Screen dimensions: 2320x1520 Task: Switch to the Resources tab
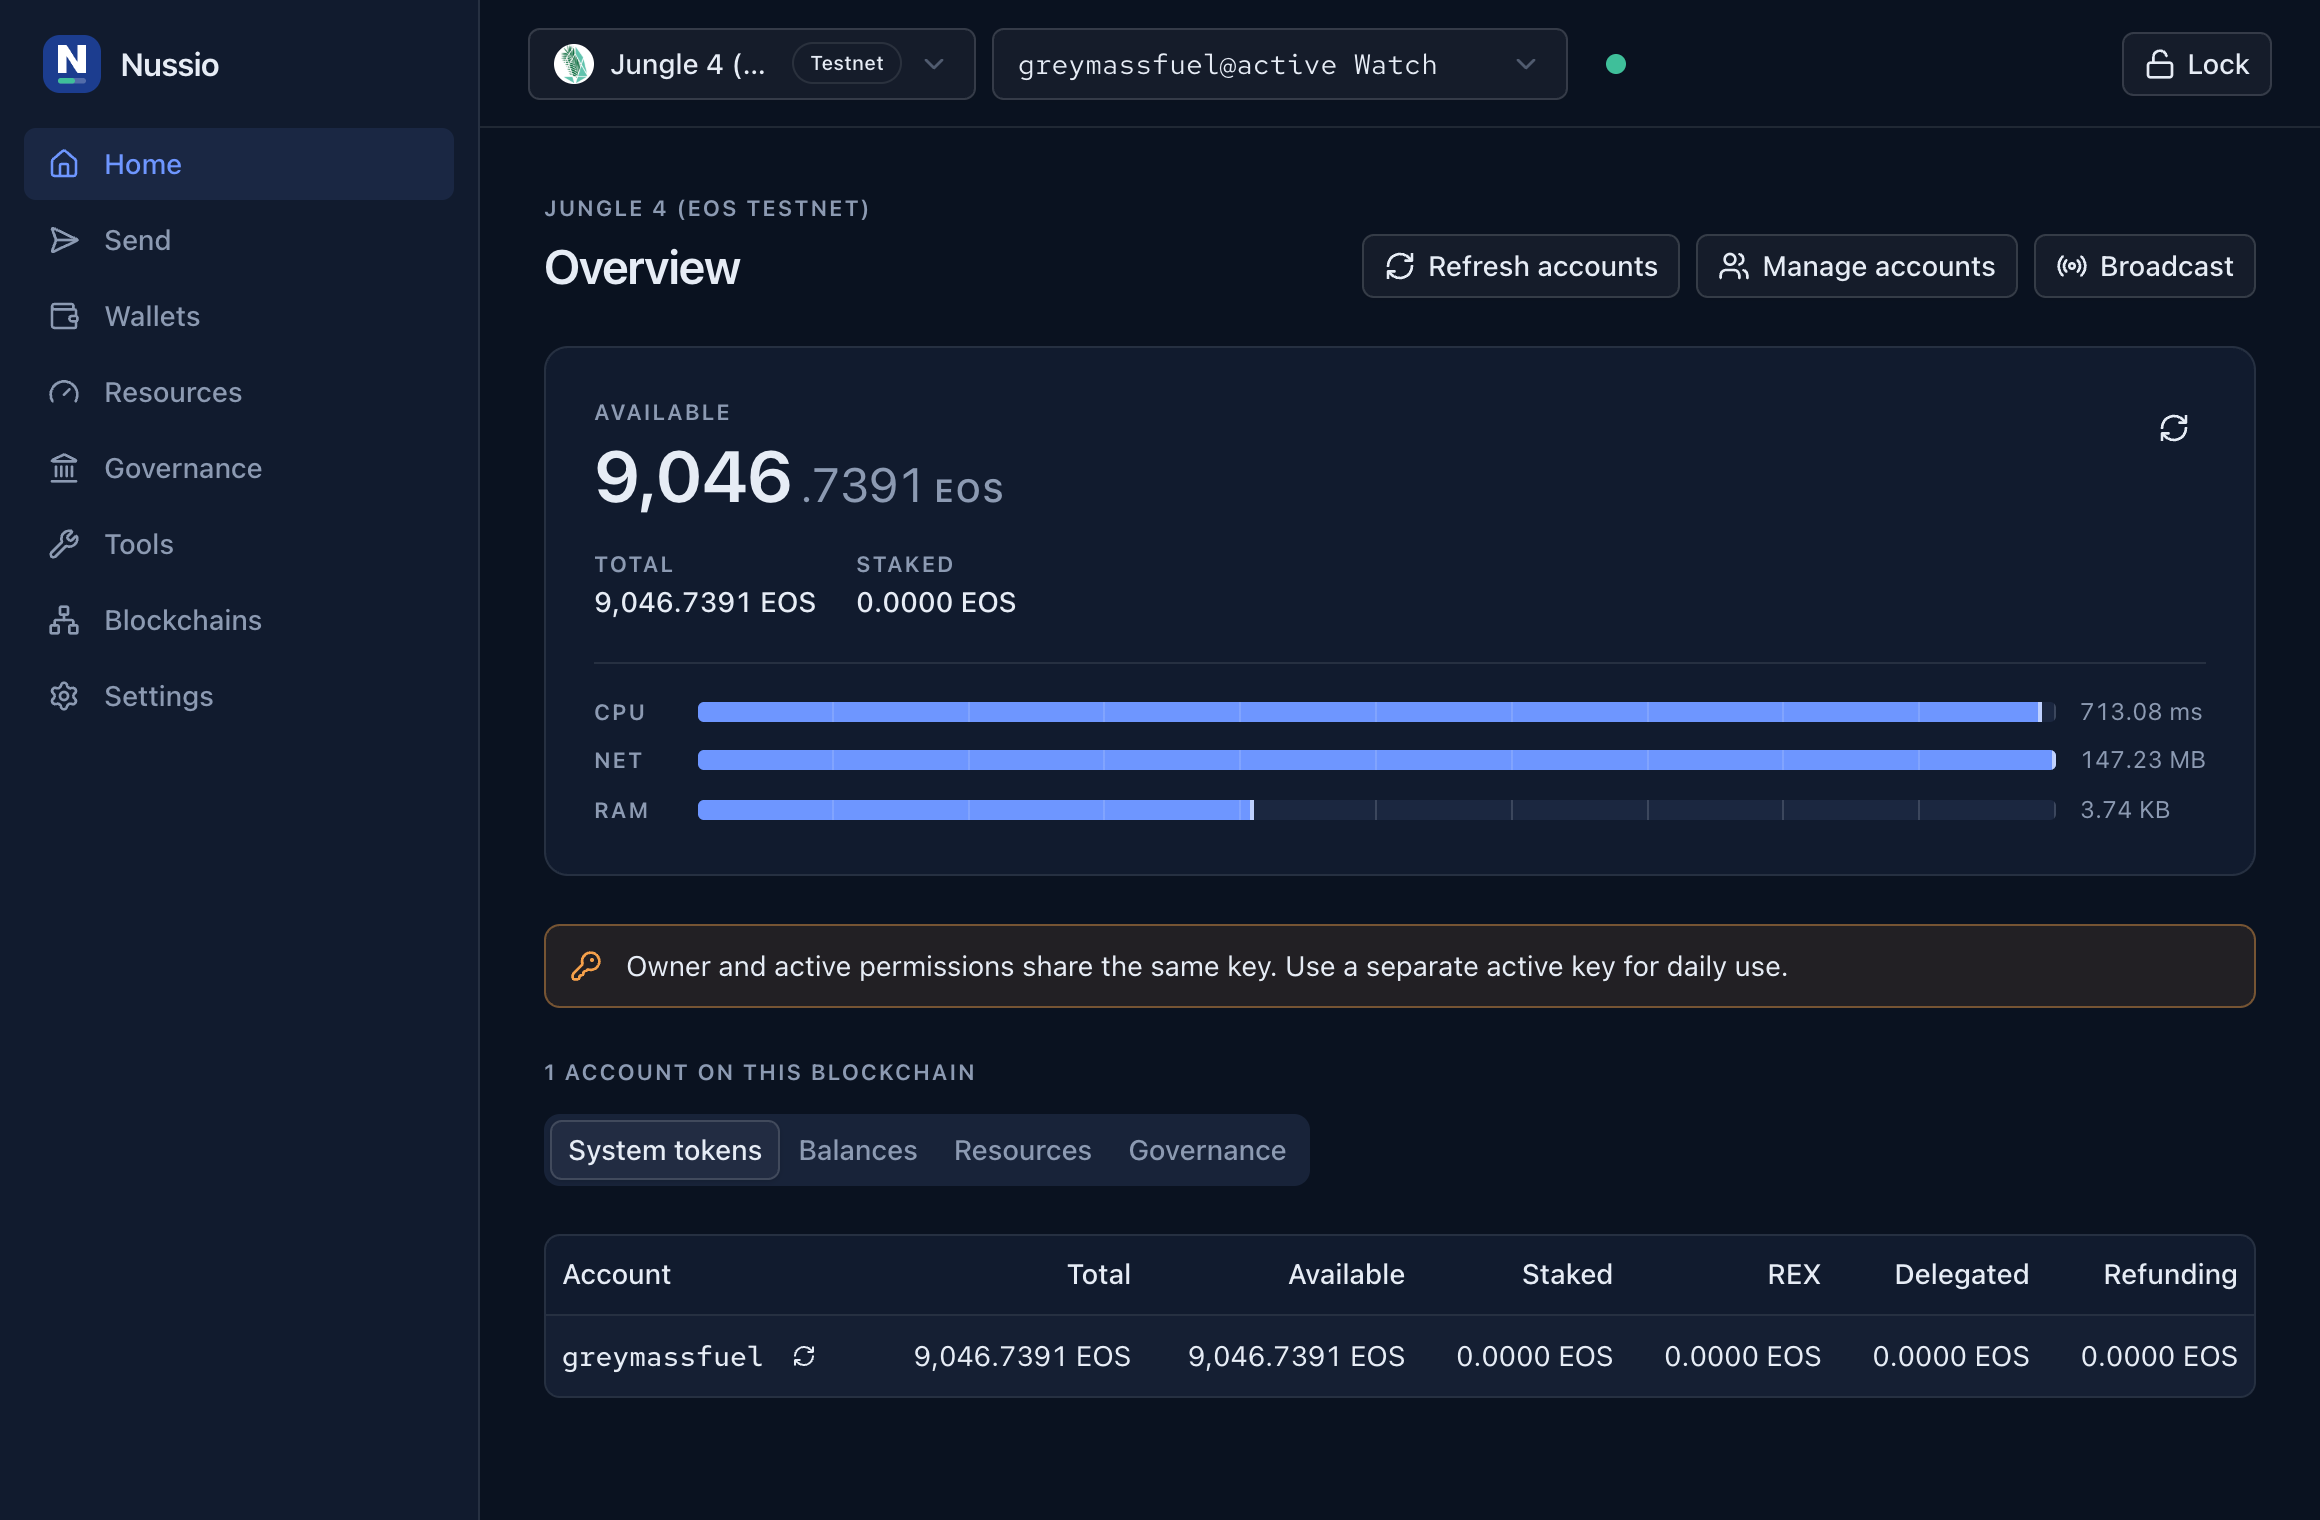coord(1023,1150)
